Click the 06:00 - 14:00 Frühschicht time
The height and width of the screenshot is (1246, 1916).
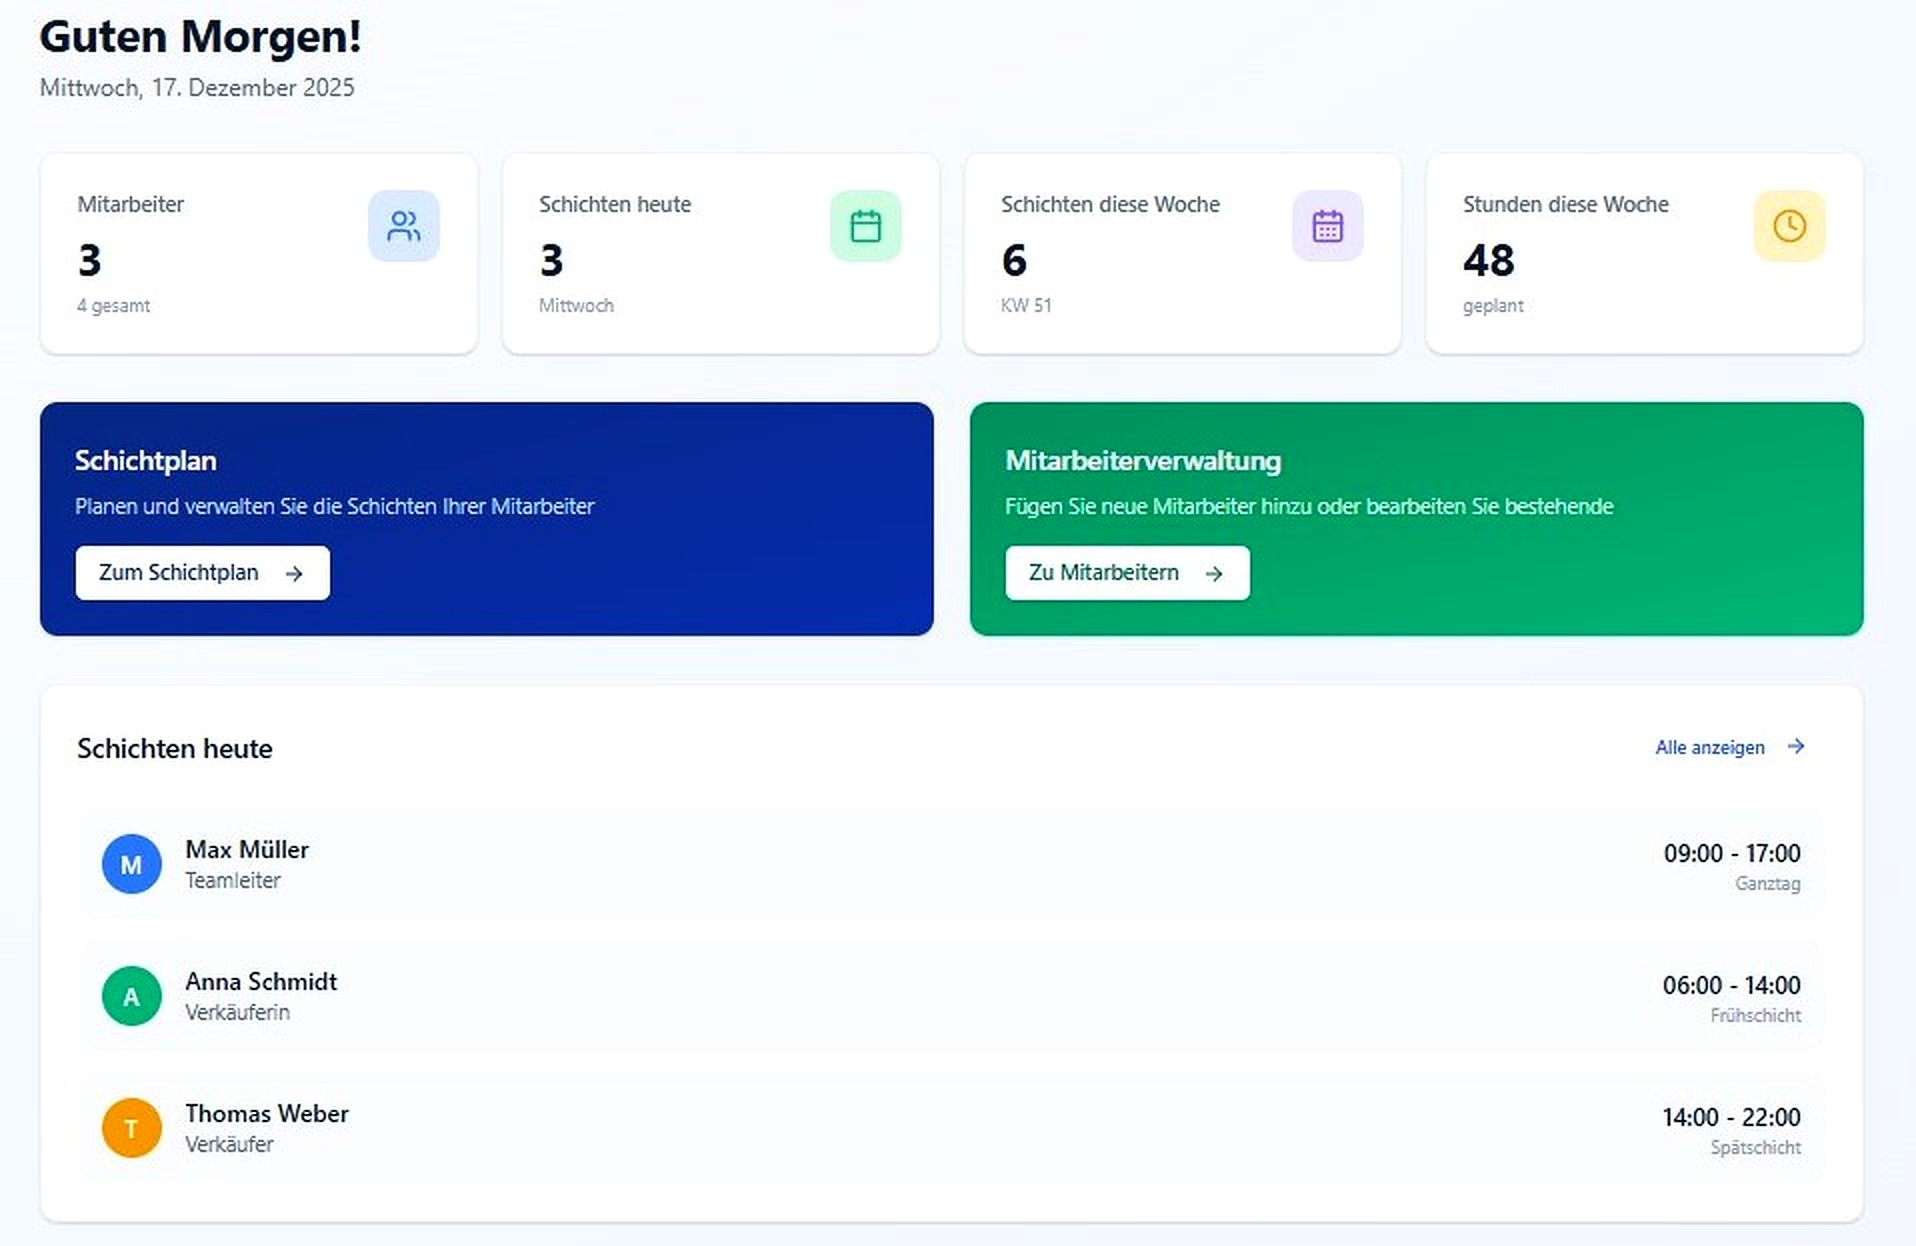1731,986
